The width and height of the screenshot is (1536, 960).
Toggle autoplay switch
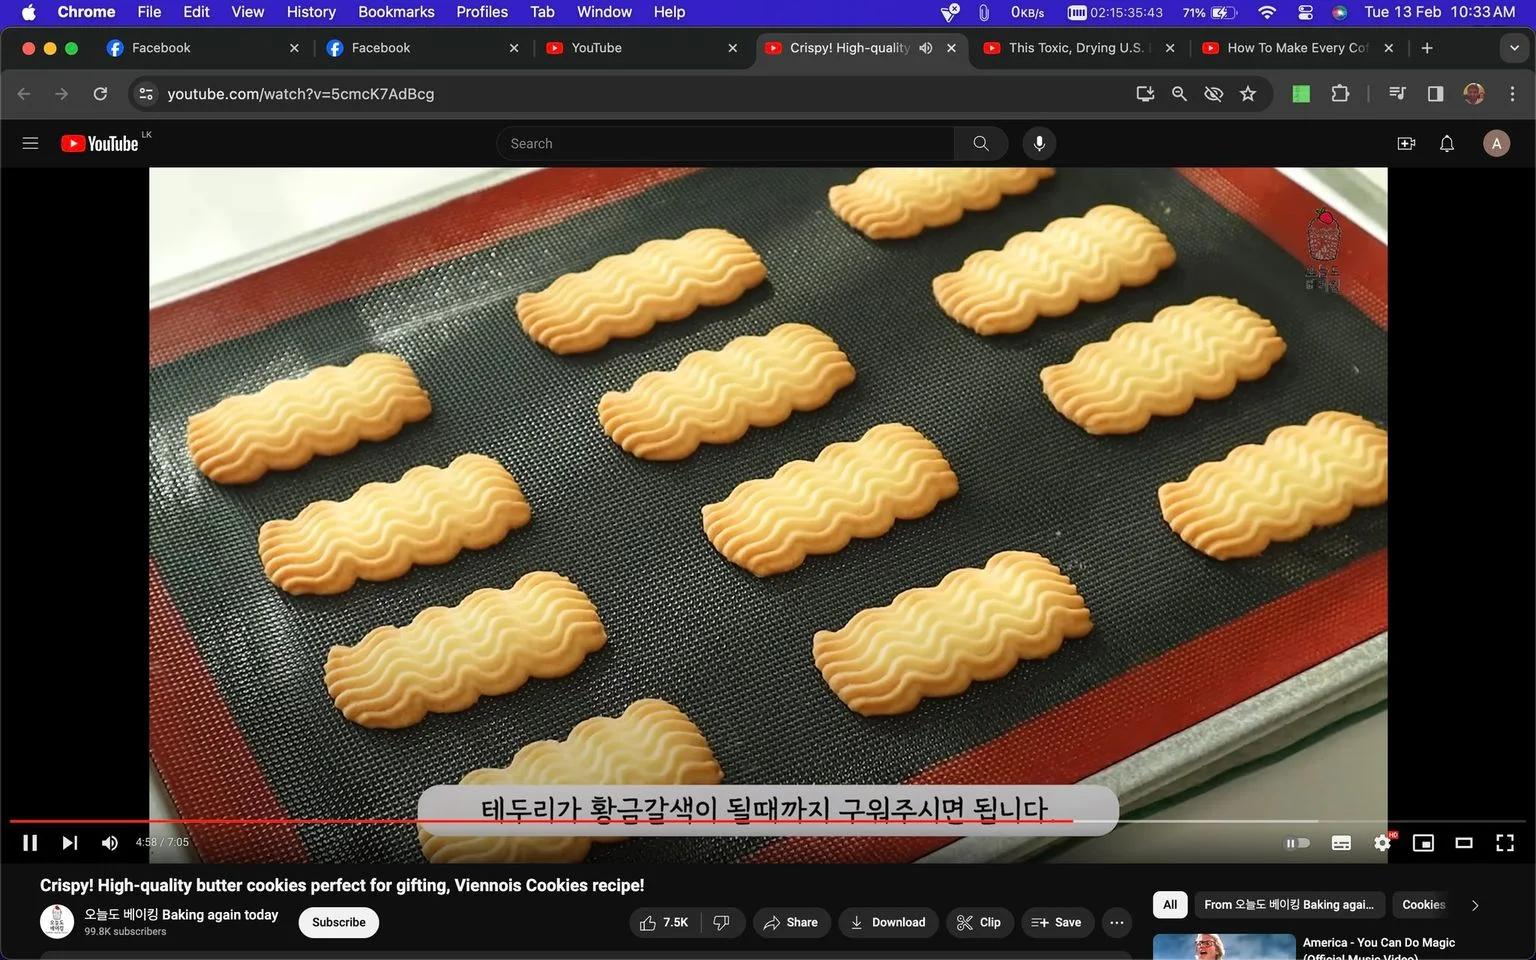(x=1297, y=843)
